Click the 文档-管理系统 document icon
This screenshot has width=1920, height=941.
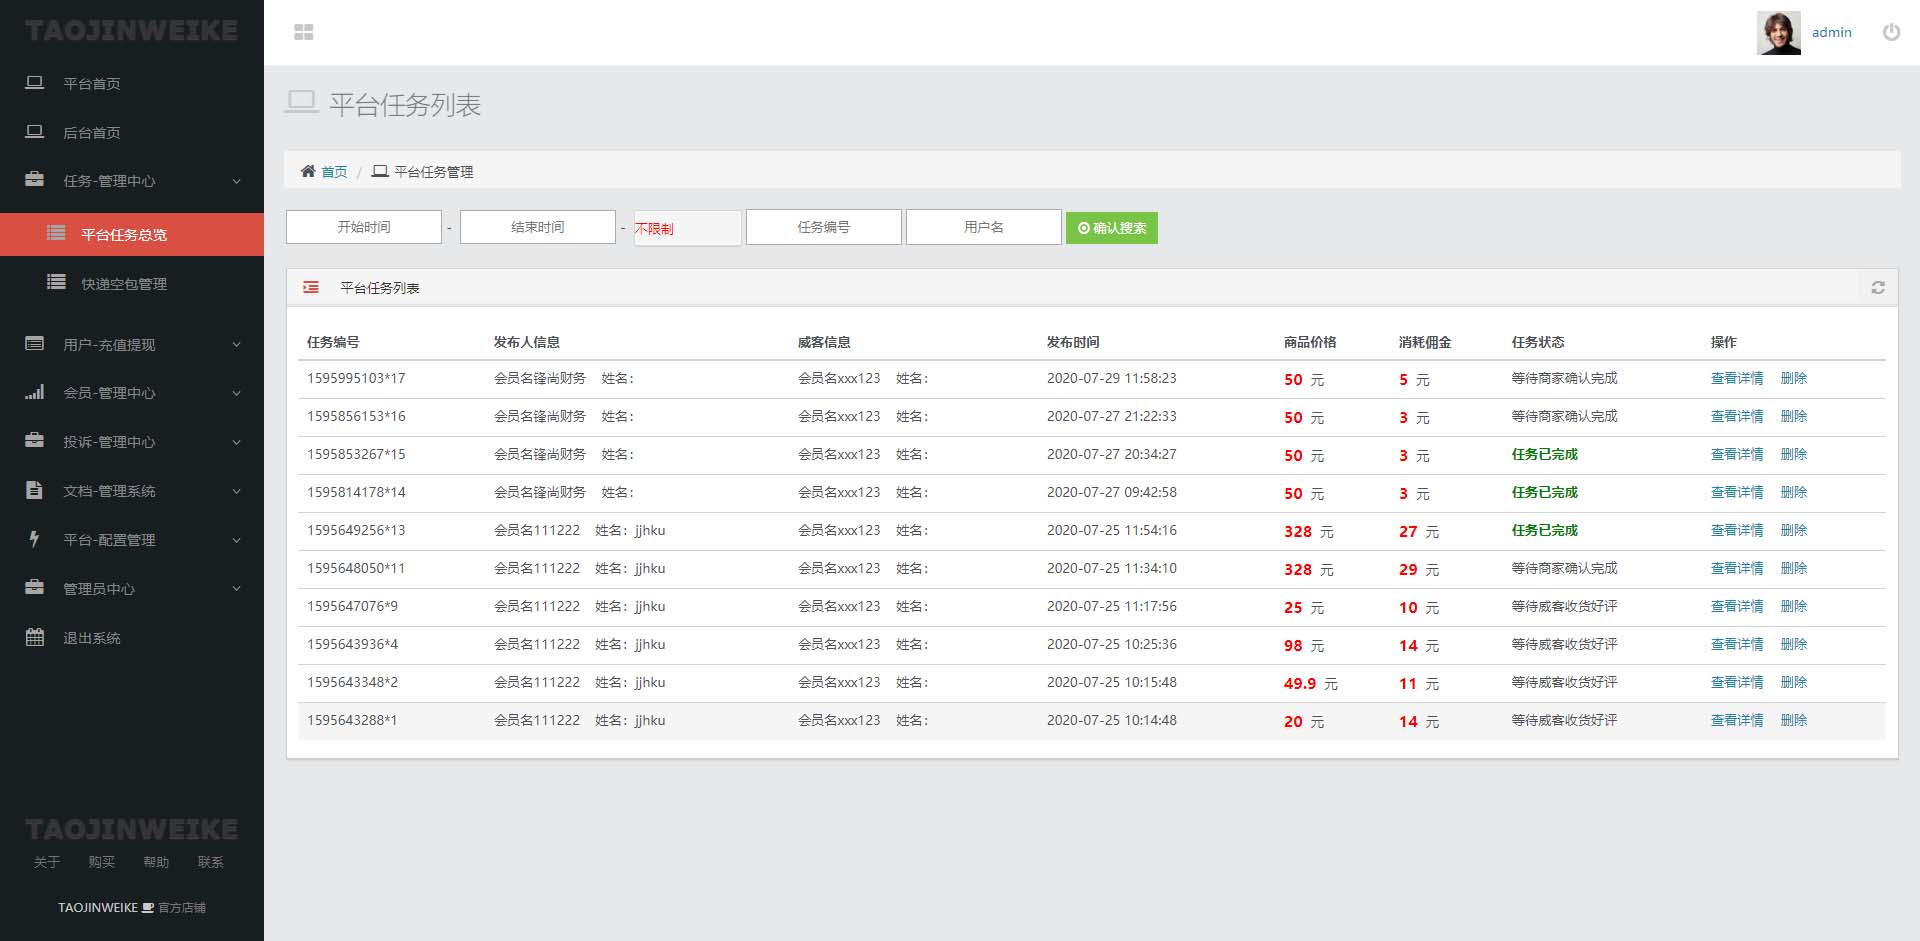(34, 490)
